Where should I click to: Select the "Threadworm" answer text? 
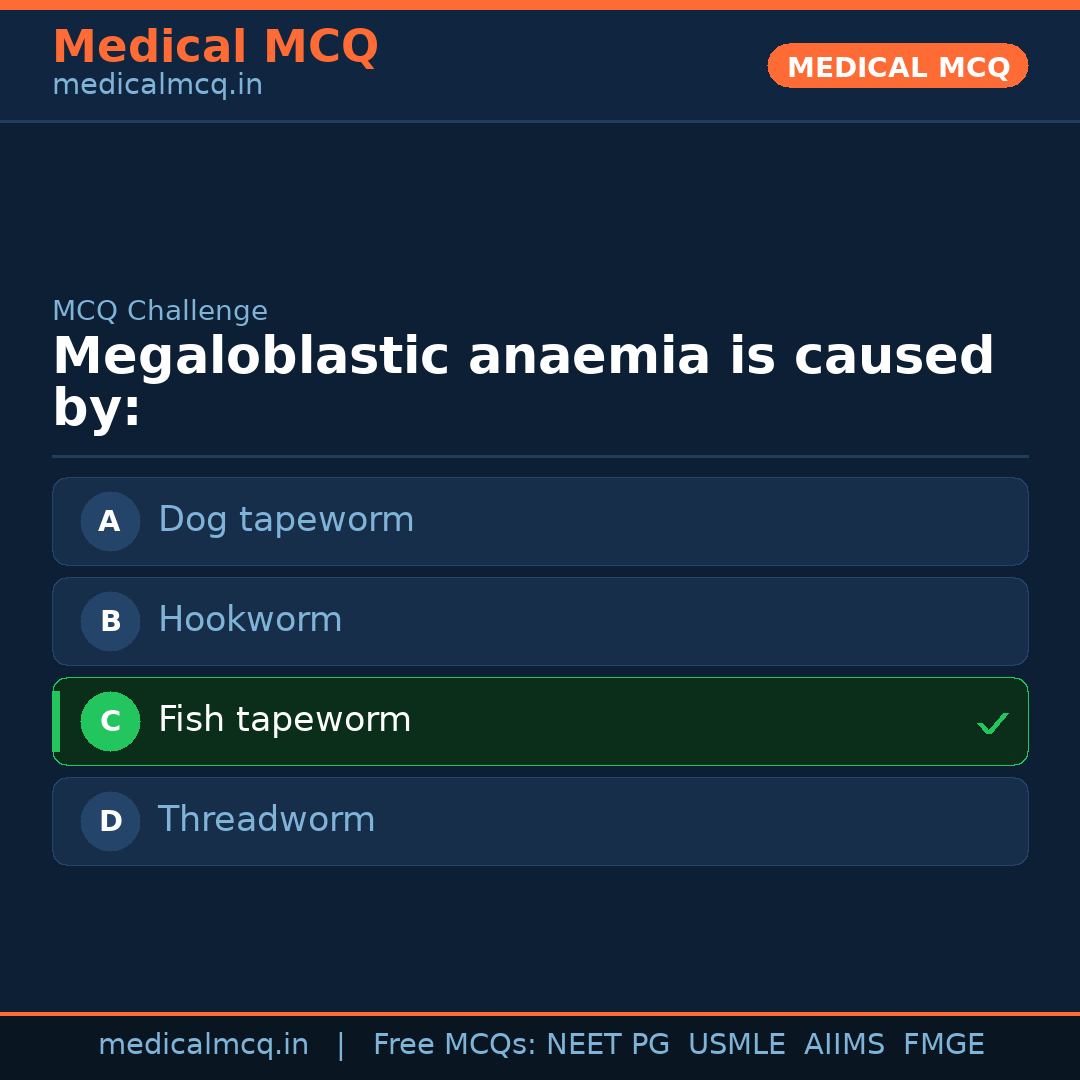point(266,820)
